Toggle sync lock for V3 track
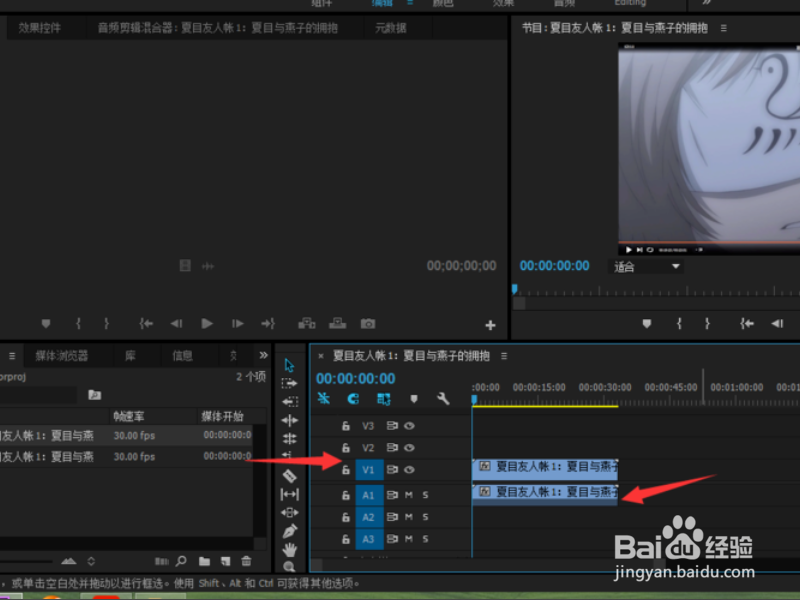Viewport: 800px width, 600px height. (392, 426)
